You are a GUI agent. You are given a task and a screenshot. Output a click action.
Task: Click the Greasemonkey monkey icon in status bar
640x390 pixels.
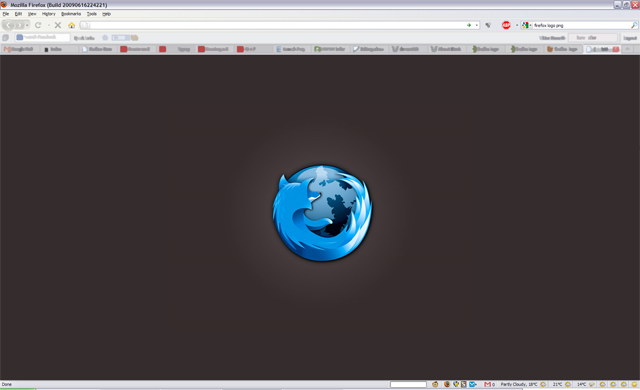tap(435, 384)
